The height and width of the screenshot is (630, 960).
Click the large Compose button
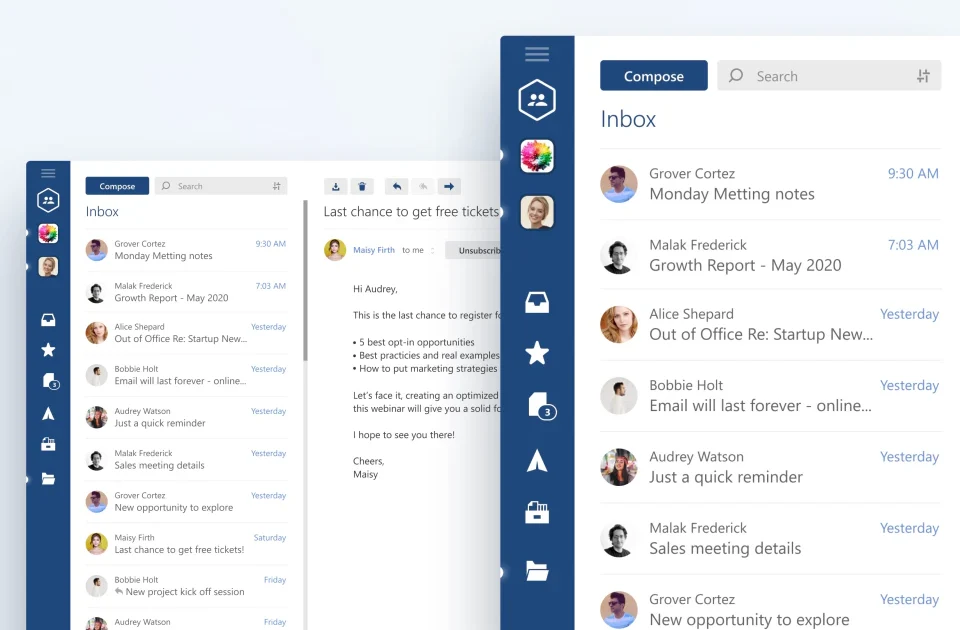pos(654,75)
